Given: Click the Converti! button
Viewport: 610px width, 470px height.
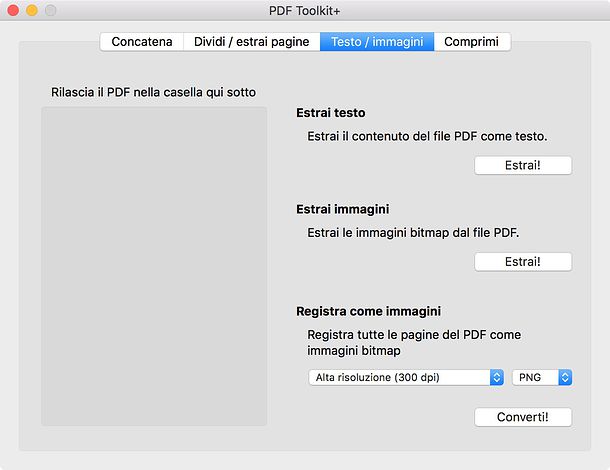Looking at the screenshot, I should coord(523,417).
